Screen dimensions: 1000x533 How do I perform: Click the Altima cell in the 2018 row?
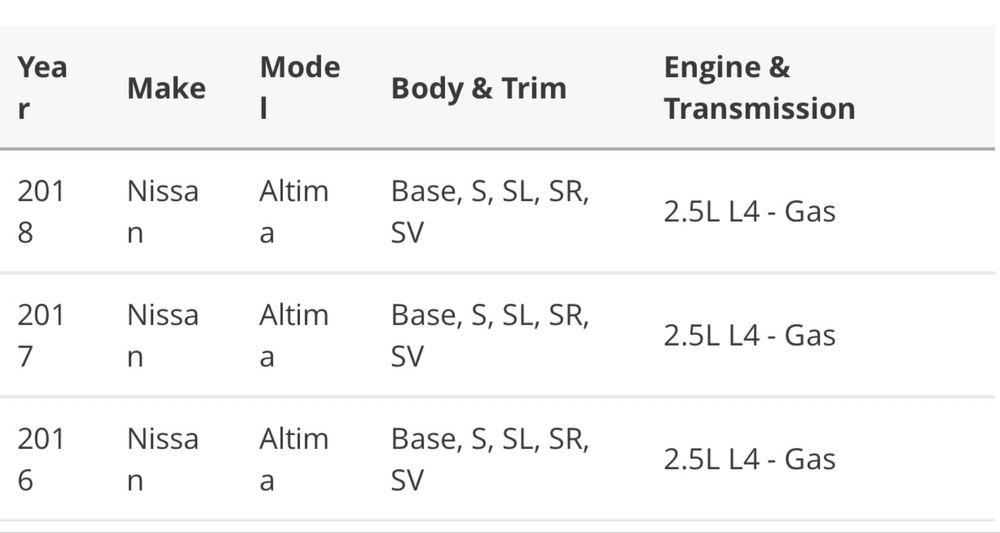(293, 211)
